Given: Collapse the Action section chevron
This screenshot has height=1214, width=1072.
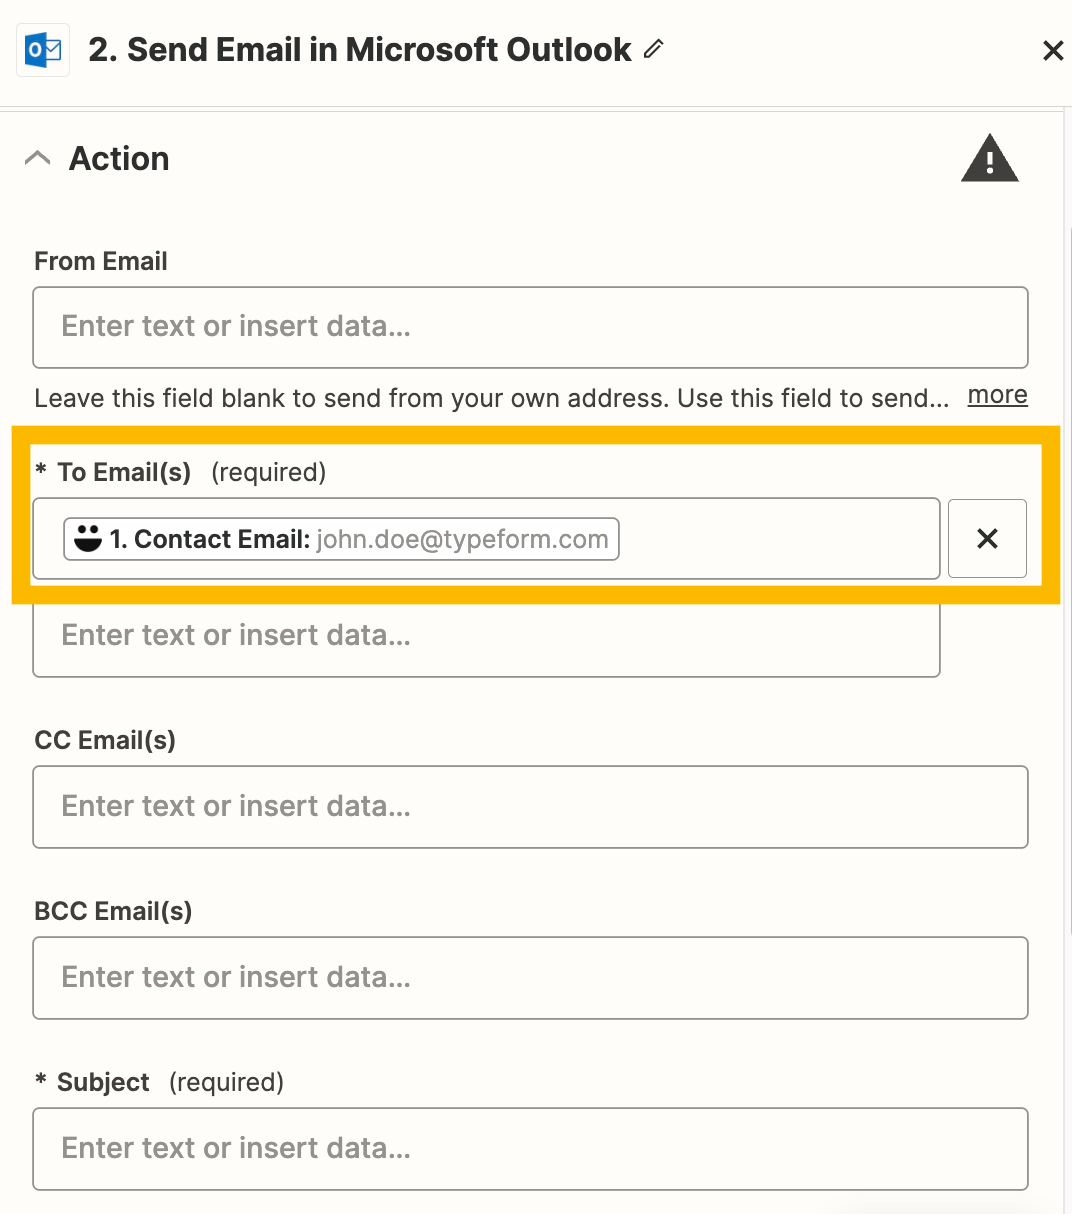Looking at the screenshot, I should click(37, 158).
